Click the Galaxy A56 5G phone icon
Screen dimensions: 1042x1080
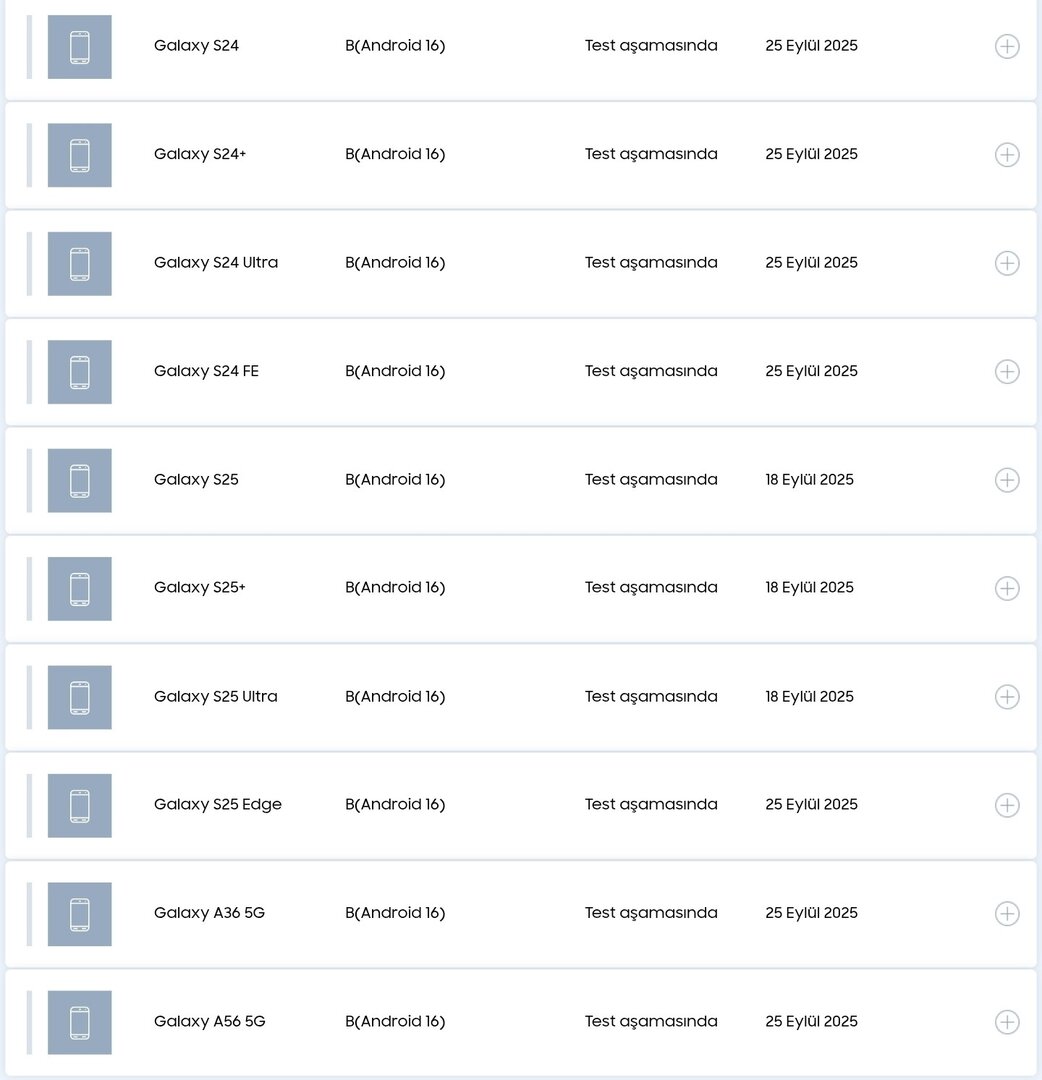pyautogui.click(x=80, y=1022)
